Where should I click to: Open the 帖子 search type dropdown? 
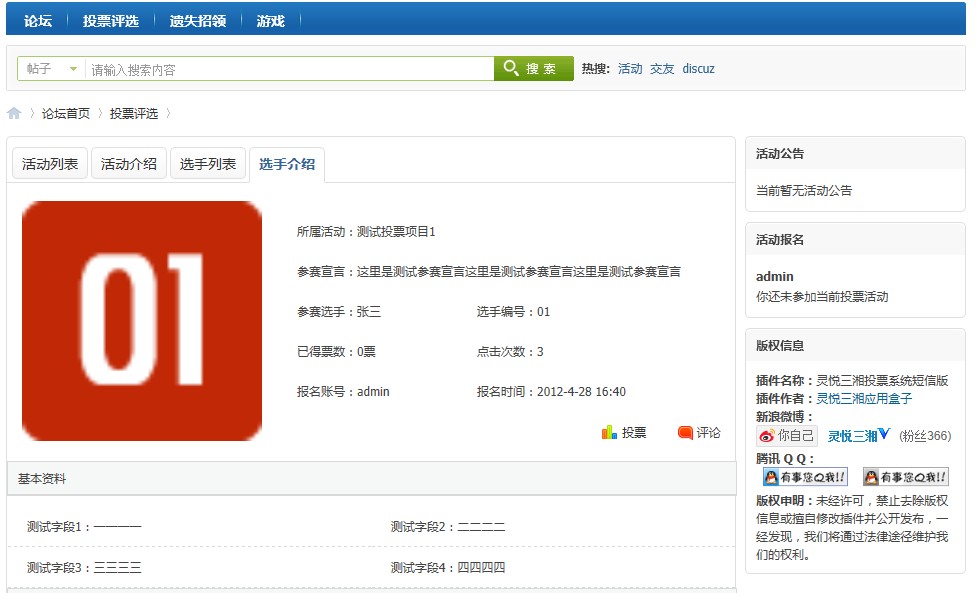[x=52, y=69]
